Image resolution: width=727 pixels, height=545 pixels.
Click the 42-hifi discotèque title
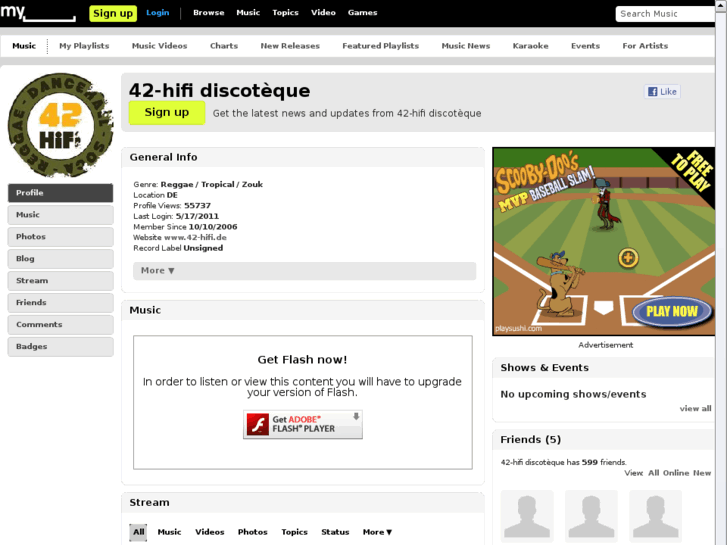[219, 90]
